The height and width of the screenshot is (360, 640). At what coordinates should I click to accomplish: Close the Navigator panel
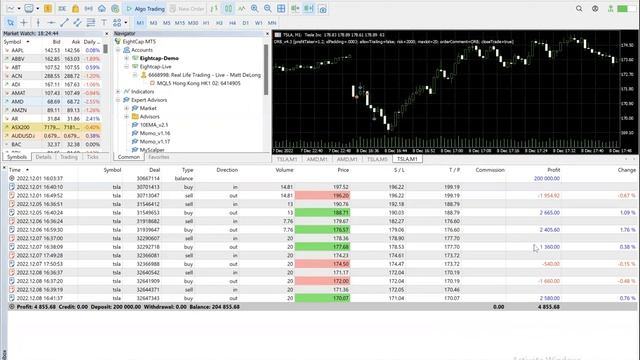tap(267, 33)
